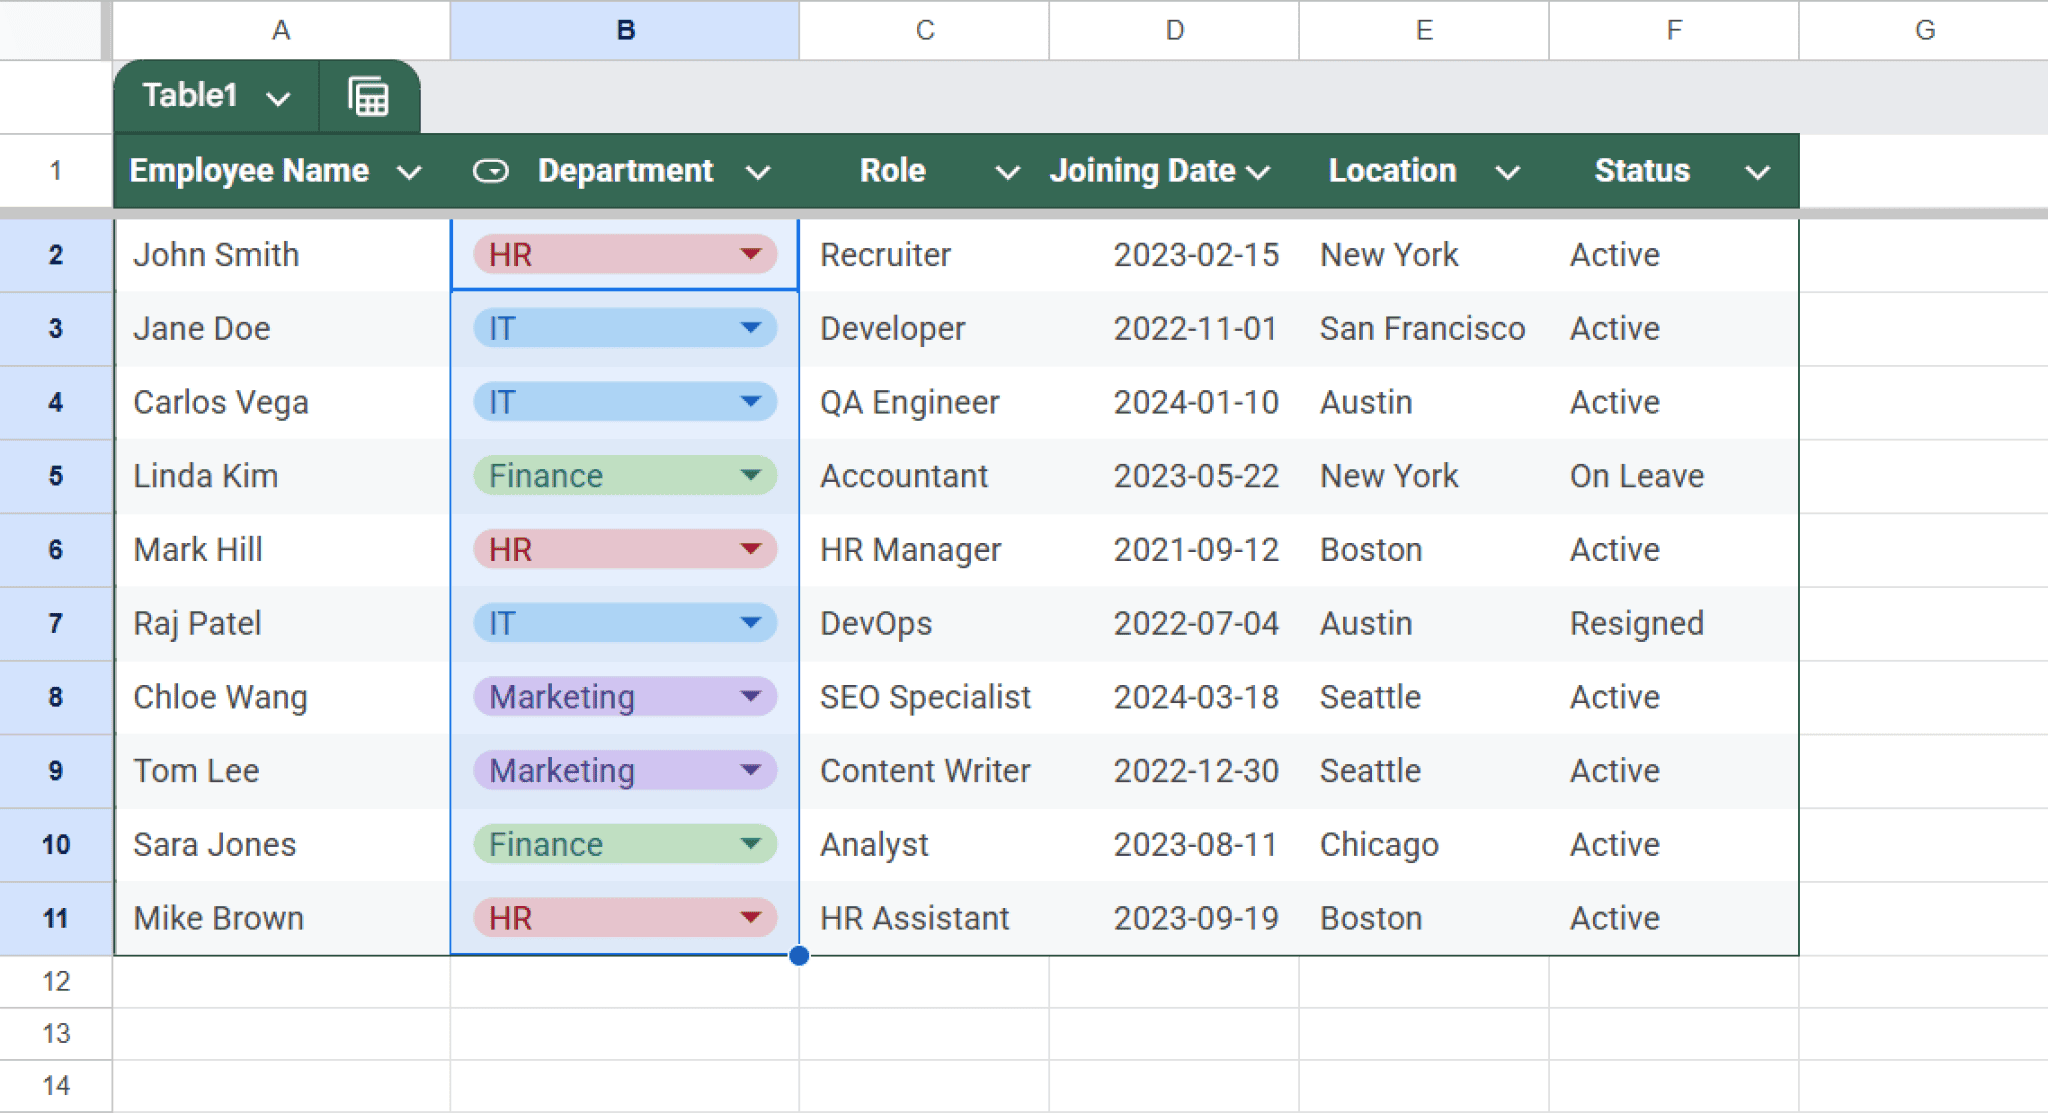This screenshot has height=1113, width=2048.
Task: Select row 5 by clicking its number
Action: [55, 475]
